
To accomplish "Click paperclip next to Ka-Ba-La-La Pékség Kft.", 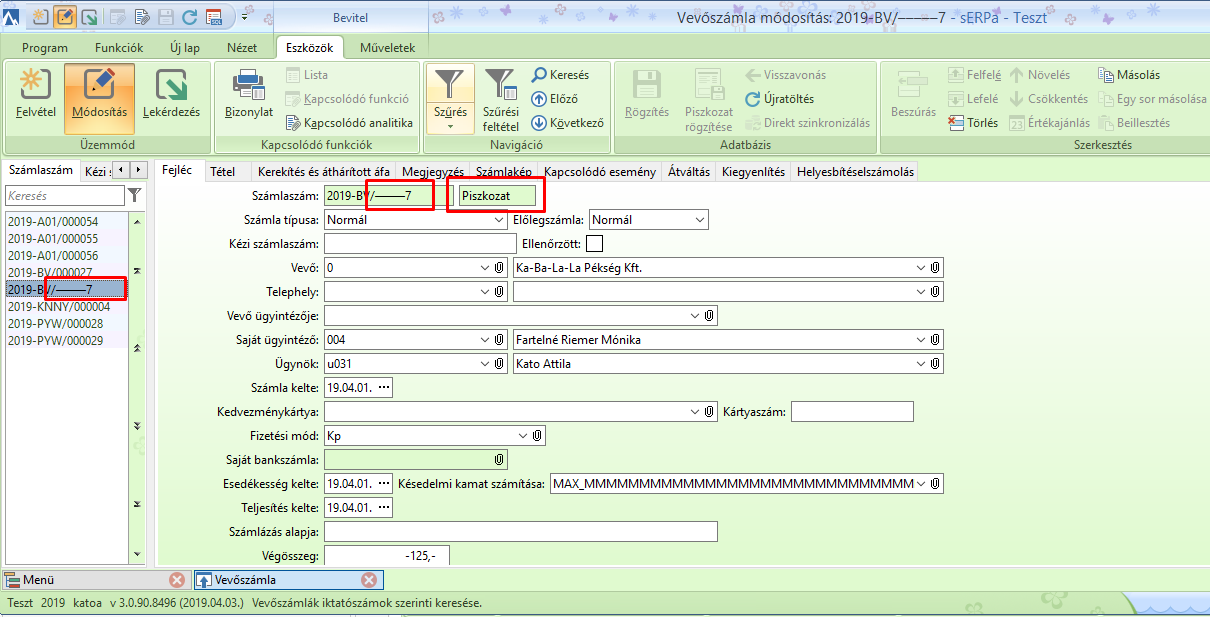I will pos(935,268).
